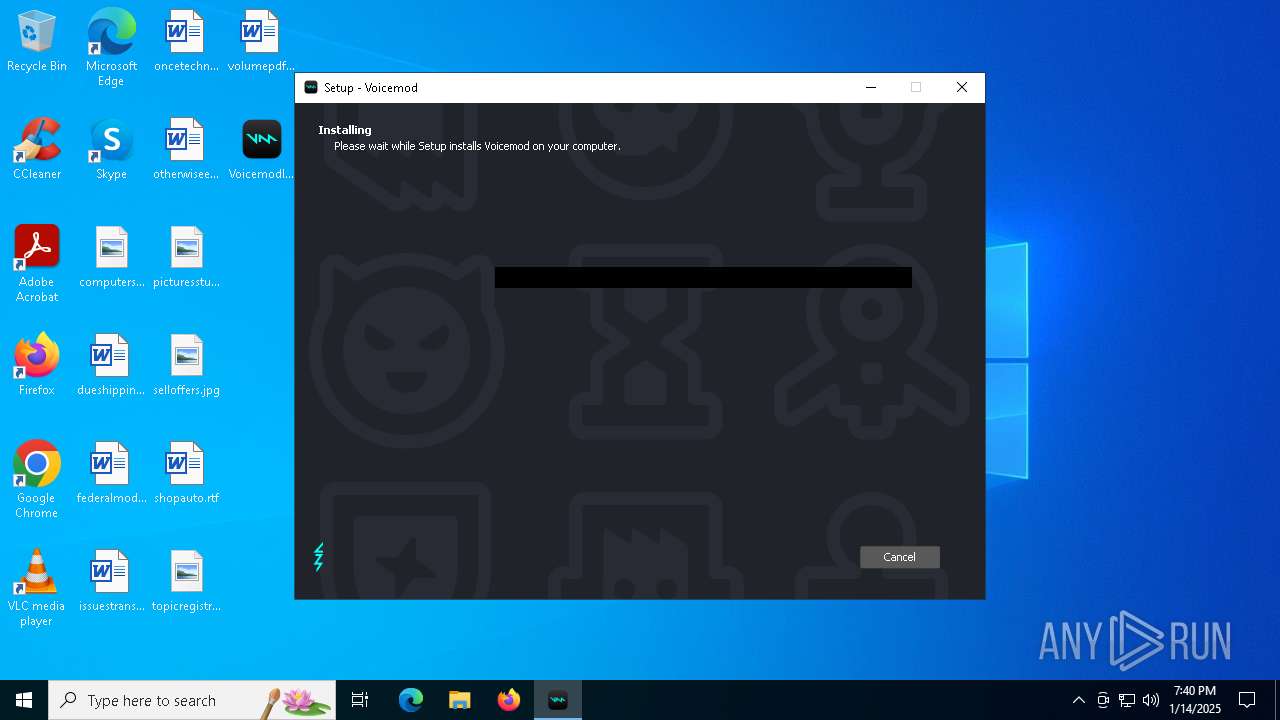
Task: Open Microsoft Edge from taskbar
Action: (x=411, y=700)
